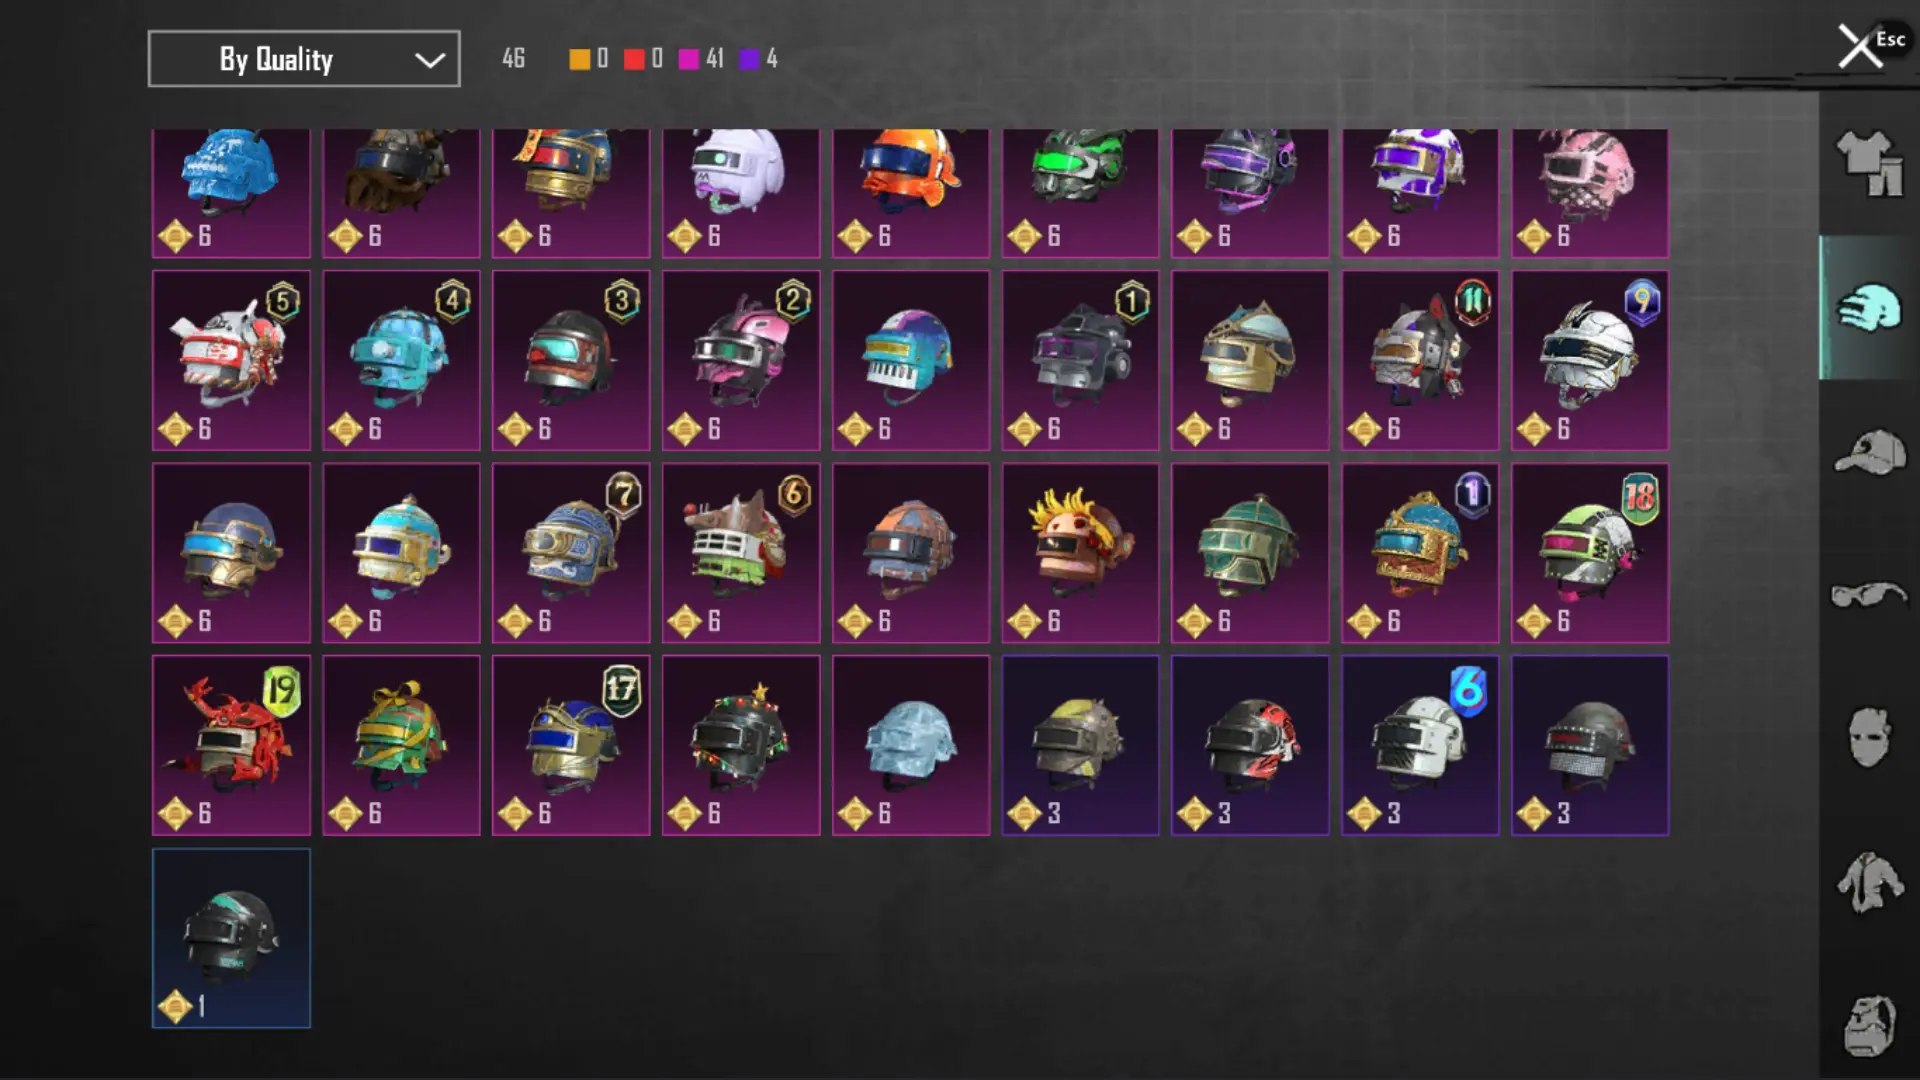Select the black helmet worth 1
The image size is (1920, 1080).
pos(231,938)
